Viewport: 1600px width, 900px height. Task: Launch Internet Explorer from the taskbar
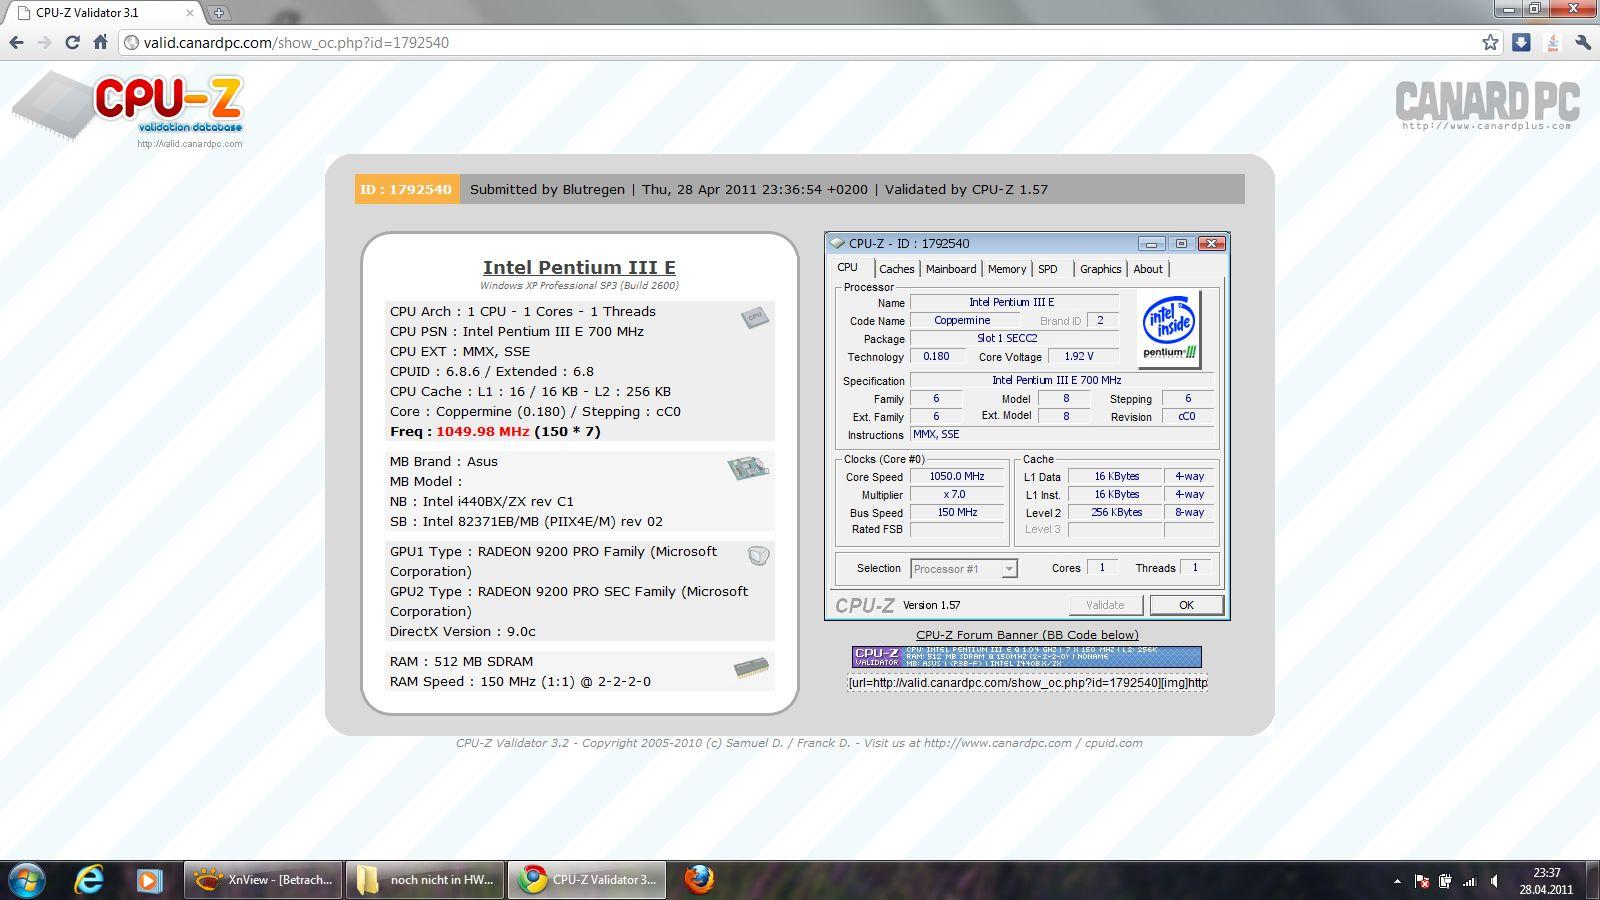89,880
